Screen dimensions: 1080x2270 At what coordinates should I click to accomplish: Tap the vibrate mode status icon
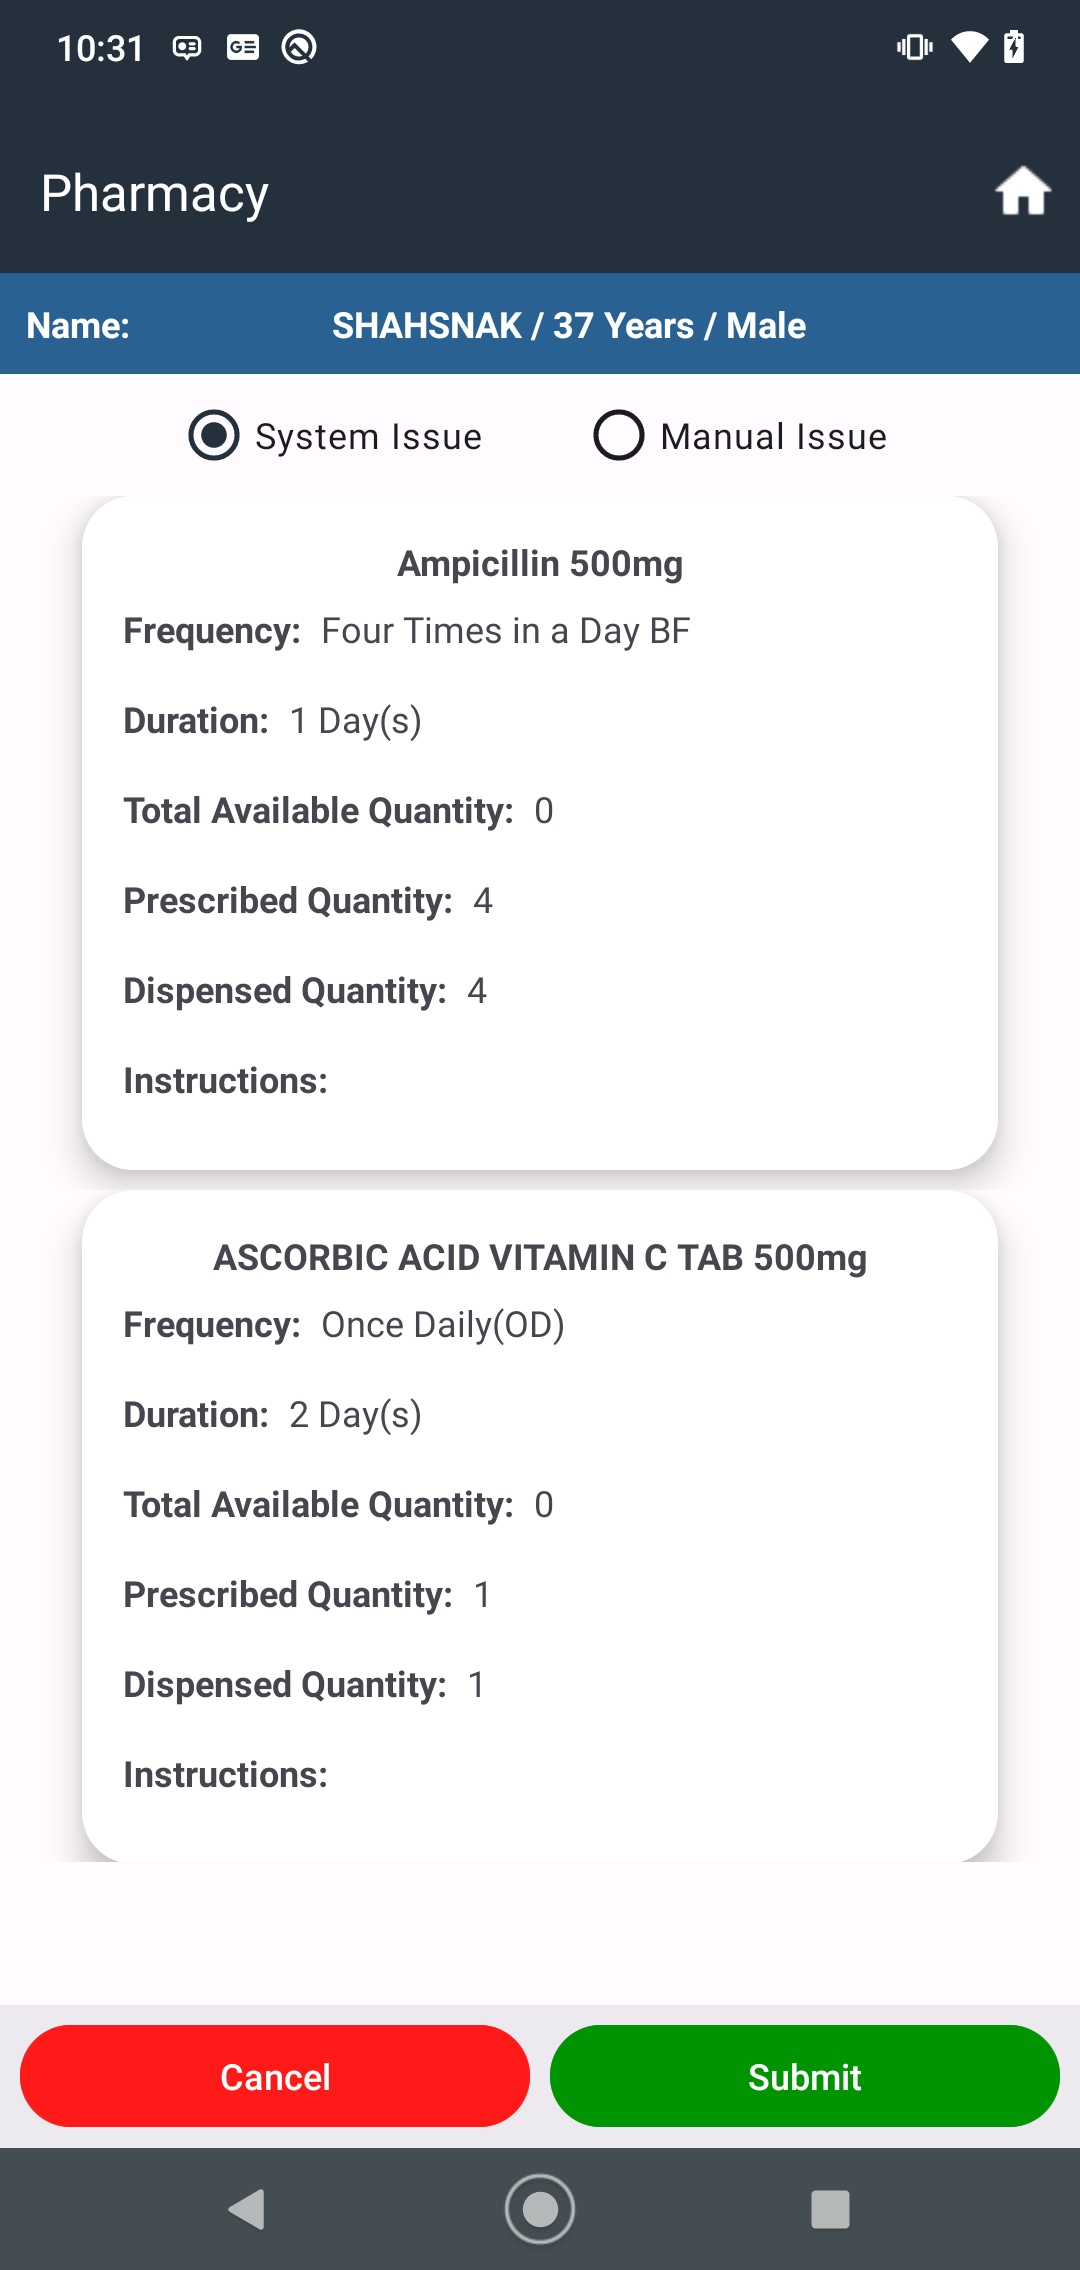click(x=915, y=47)
